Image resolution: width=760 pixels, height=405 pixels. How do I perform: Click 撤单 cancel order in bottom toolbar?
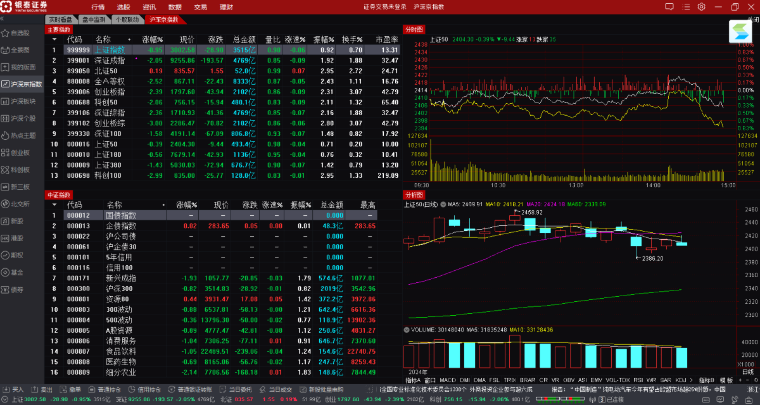point(71,389)
